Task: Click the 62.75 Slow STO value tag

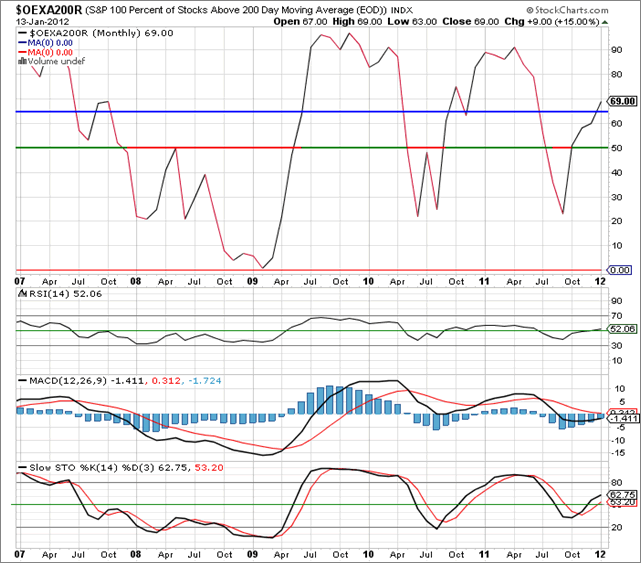Action: [x=622, y=494]
